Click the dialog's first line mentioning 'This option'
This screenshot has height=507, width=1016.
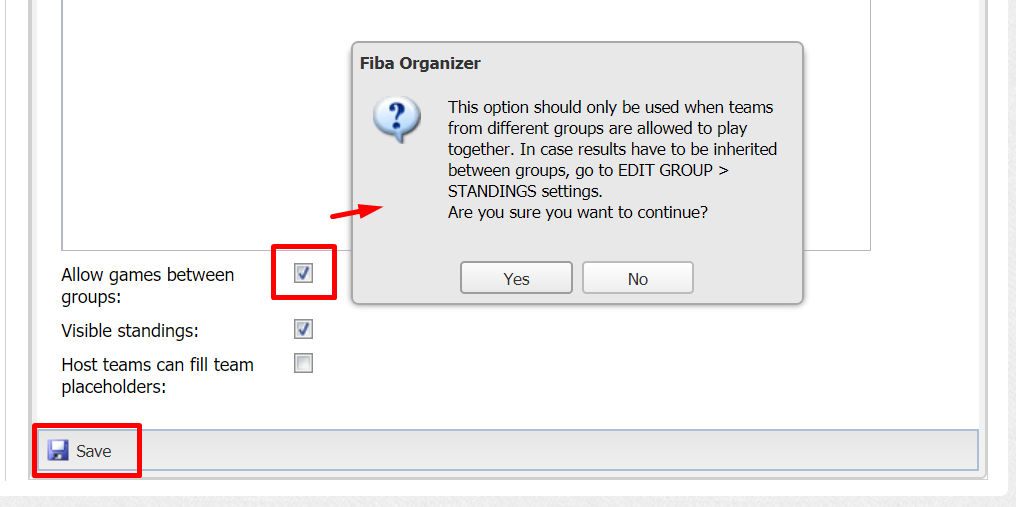tap(610, 106)
